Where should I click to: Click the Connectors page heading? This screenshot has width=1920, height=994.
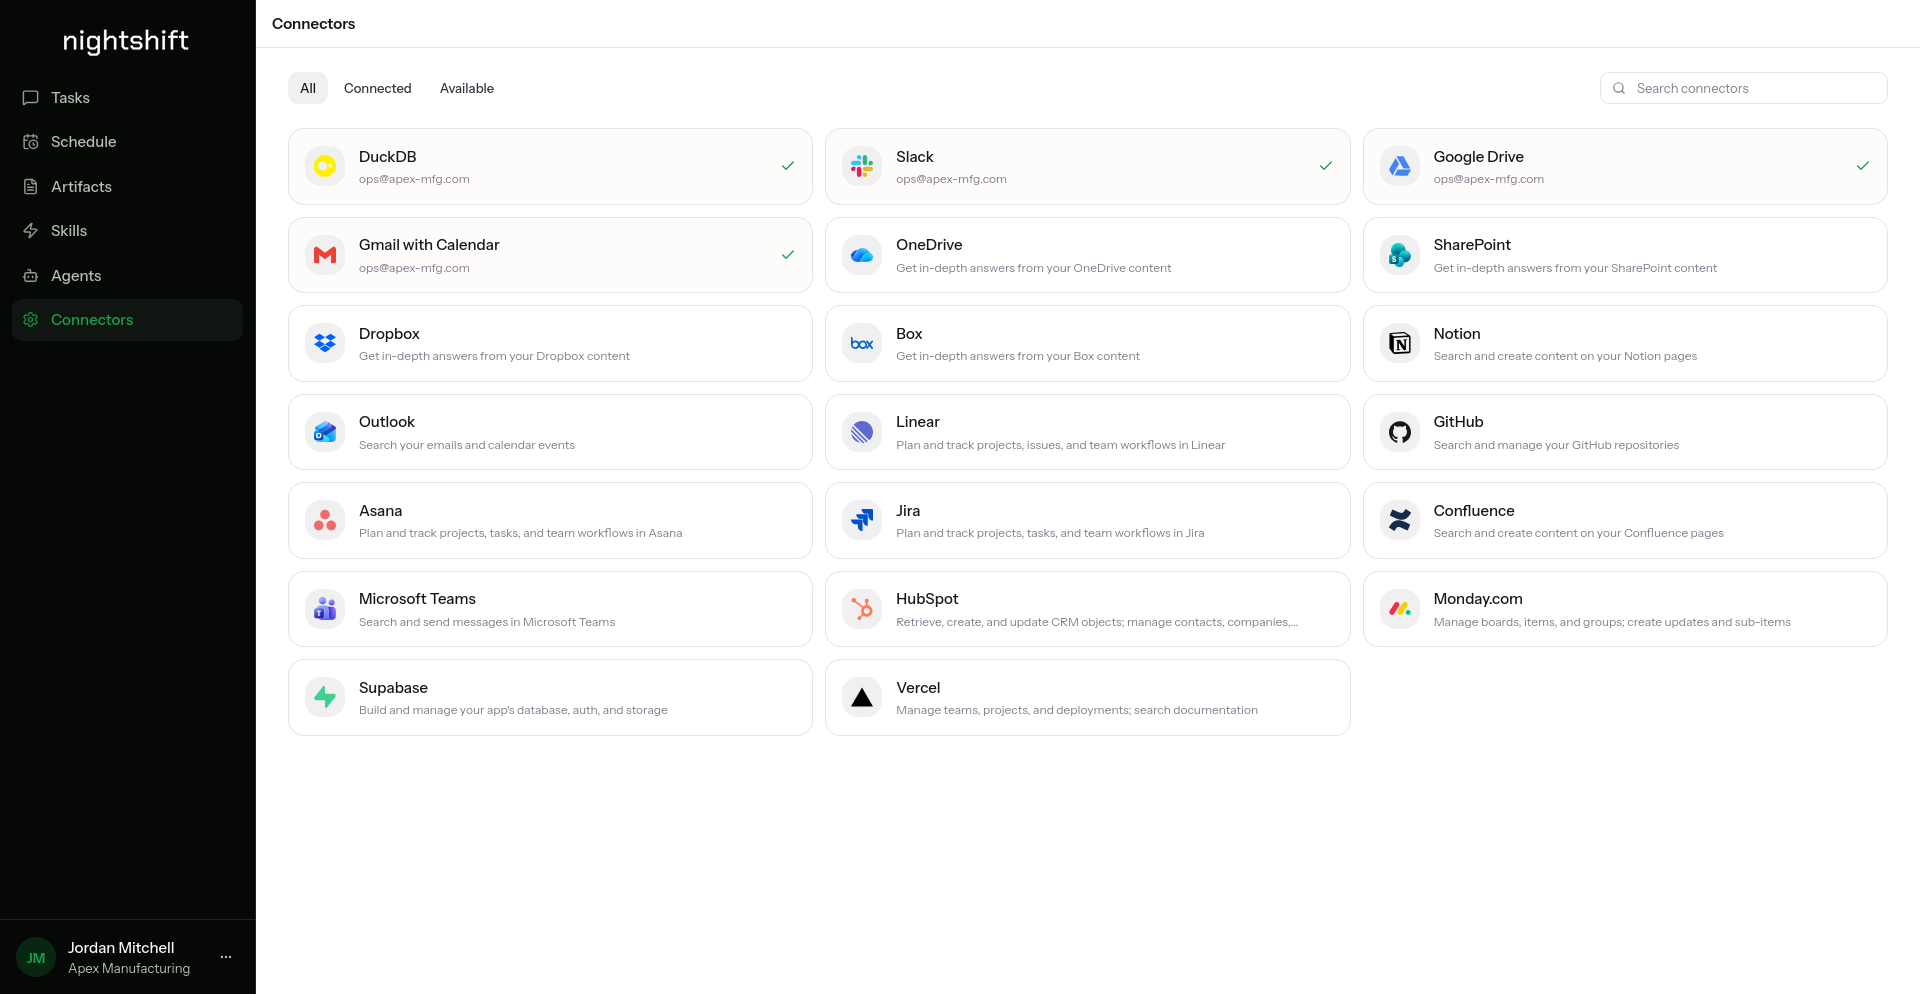313,23
